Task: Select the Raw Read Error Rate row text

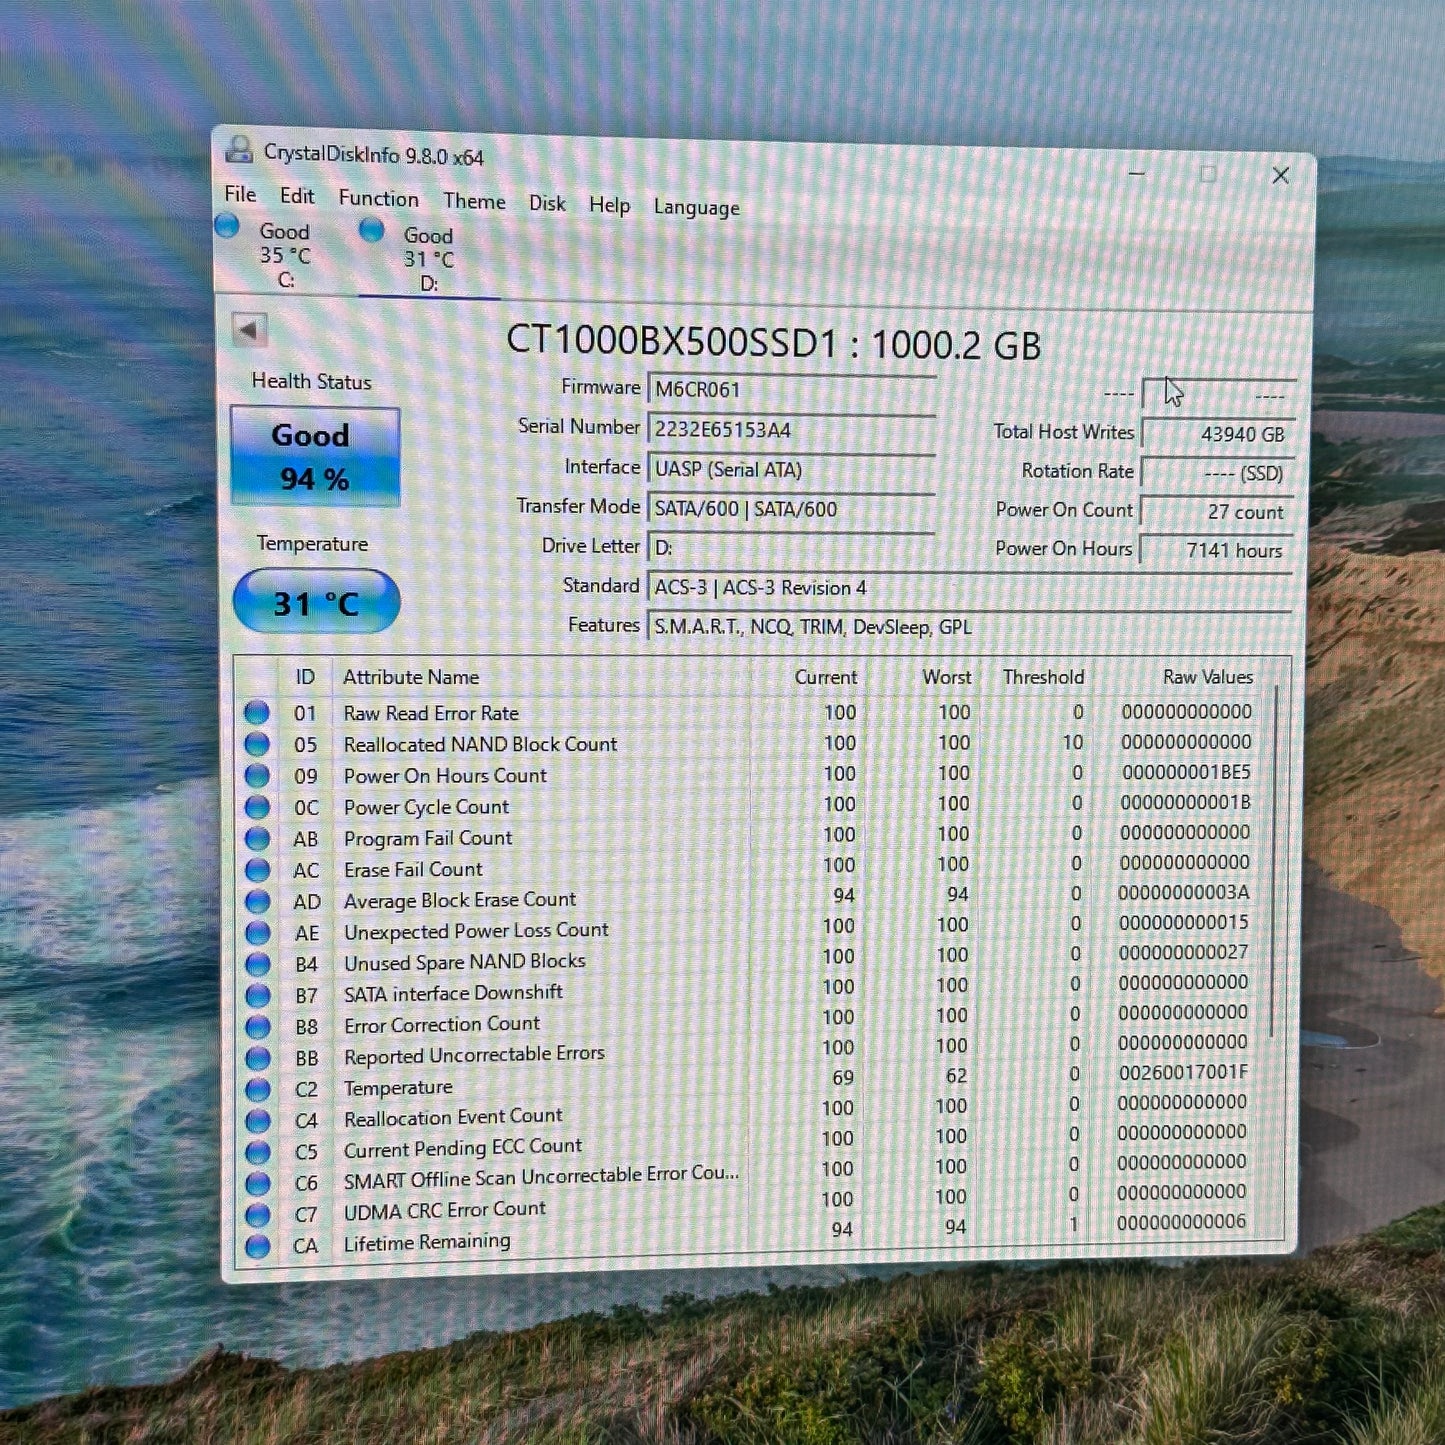Action: pyautogui.click(x=431, y=713)
